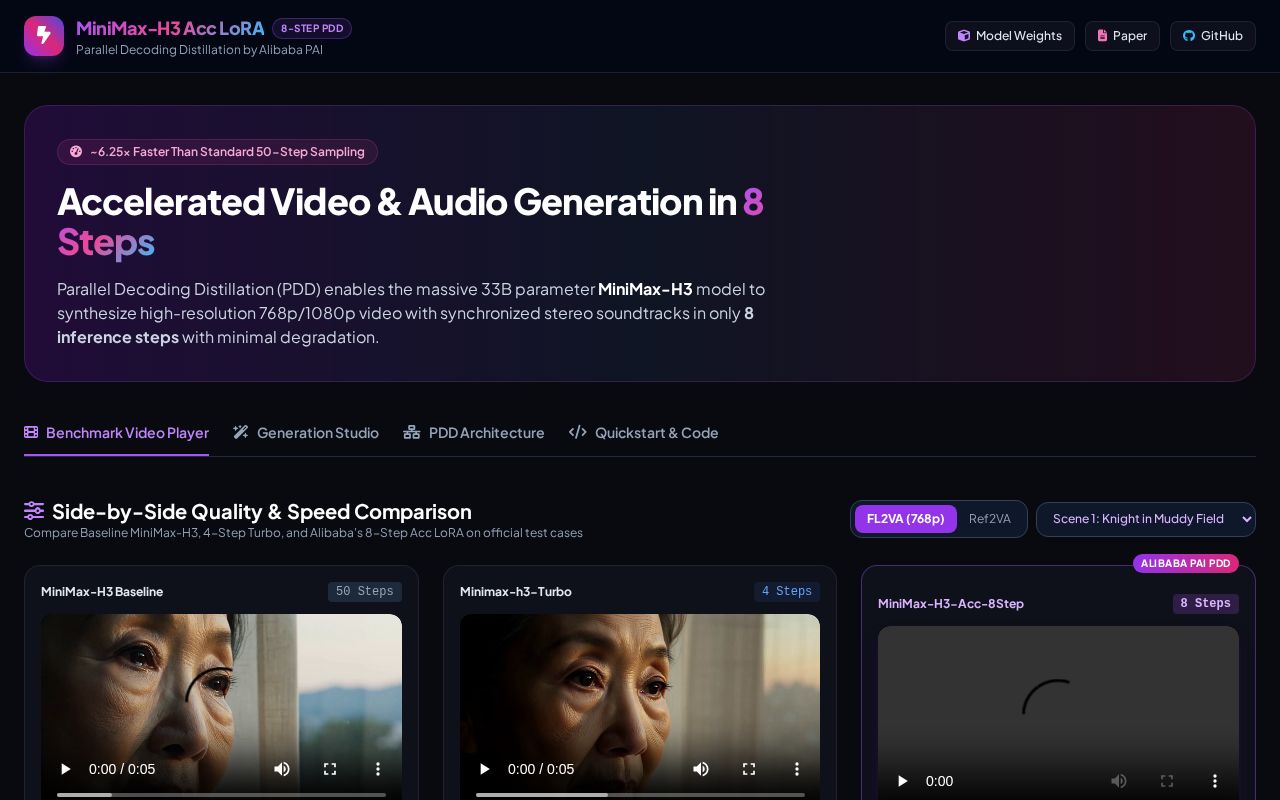Click the 6.25x Faster Than Standard badge

(x=217, y=152)
